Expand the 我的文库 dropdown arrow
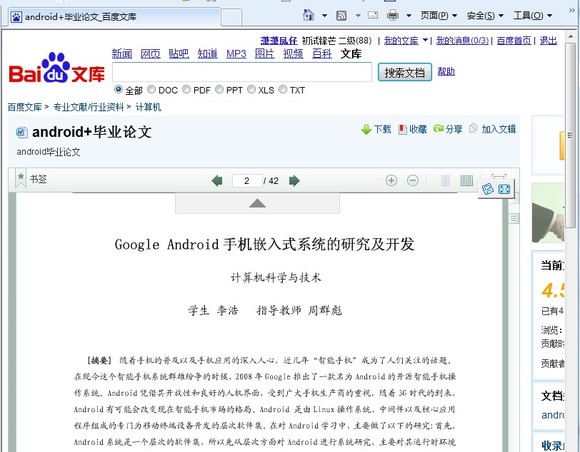 point(425,40)
